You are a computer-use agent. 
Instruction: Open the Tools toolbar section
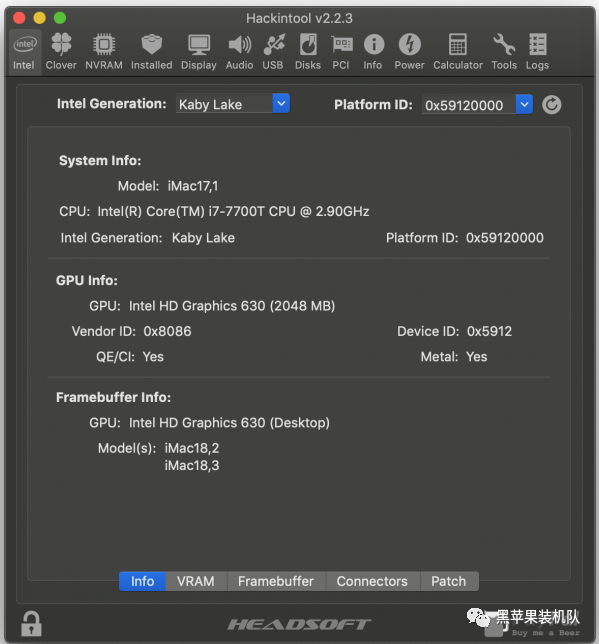[504, 52]
